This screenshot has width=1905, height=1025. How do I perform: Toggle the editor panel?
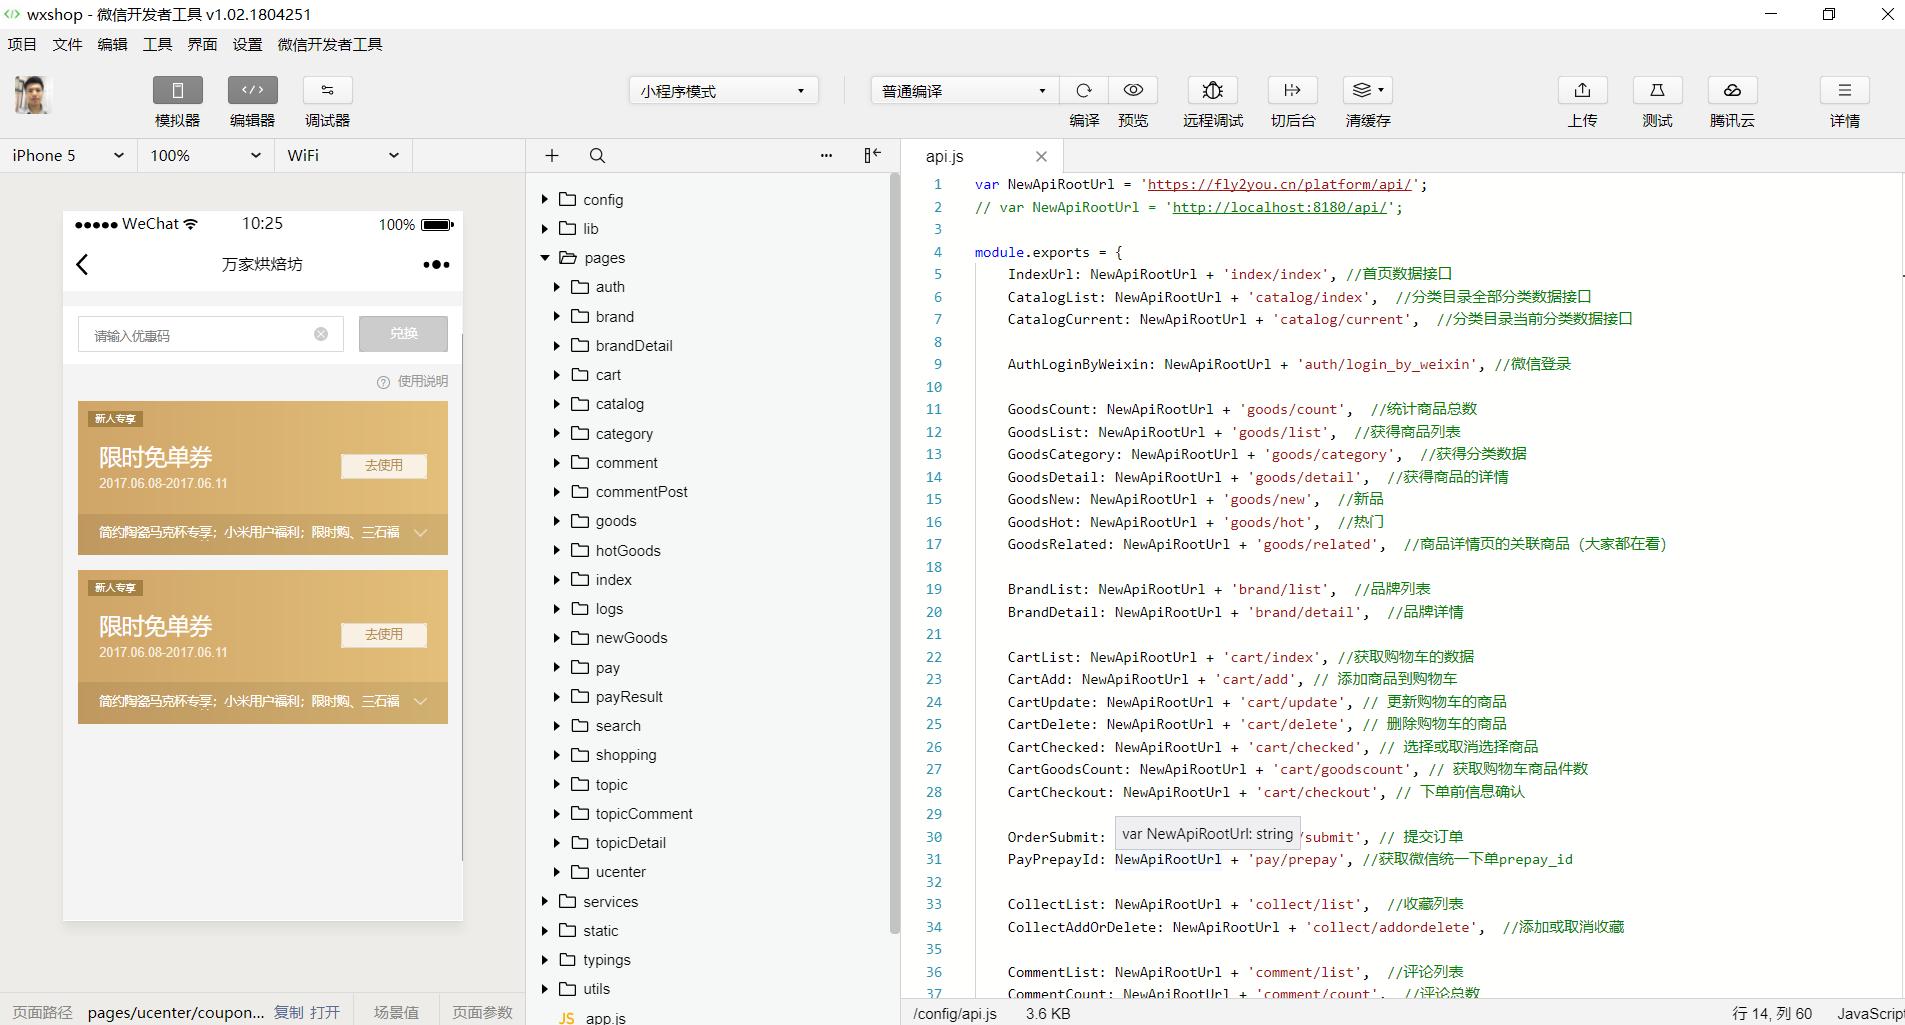252,91
